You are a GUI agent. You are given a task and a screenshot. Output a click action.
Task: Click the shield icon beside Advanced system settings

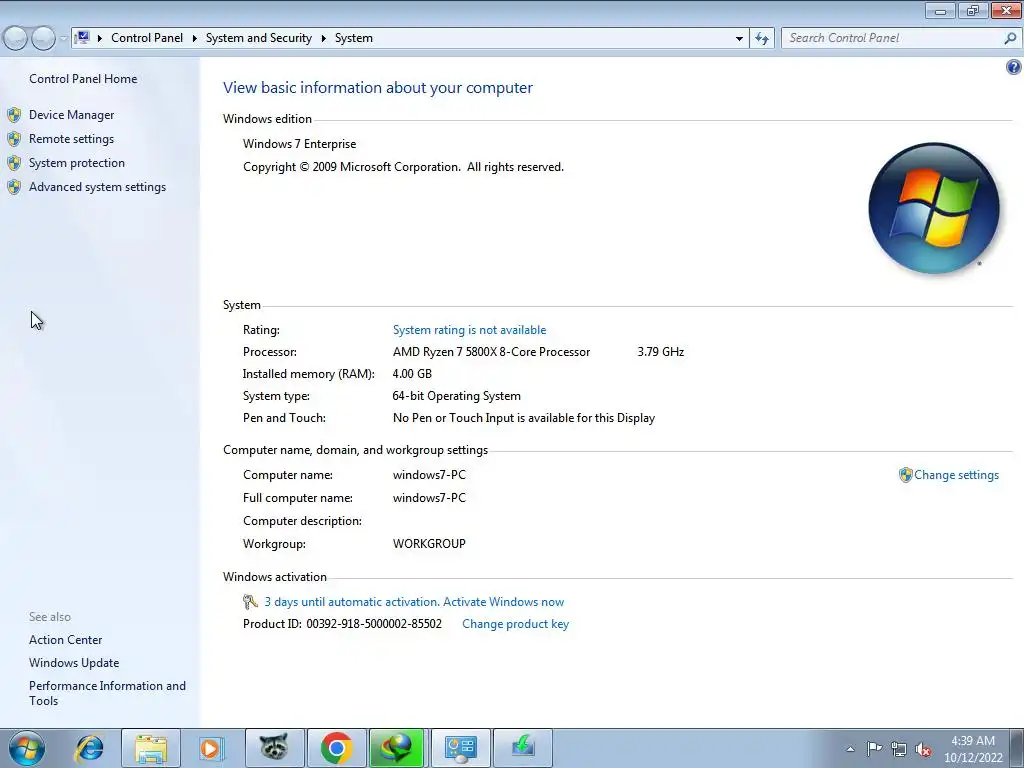pos(14,187)
